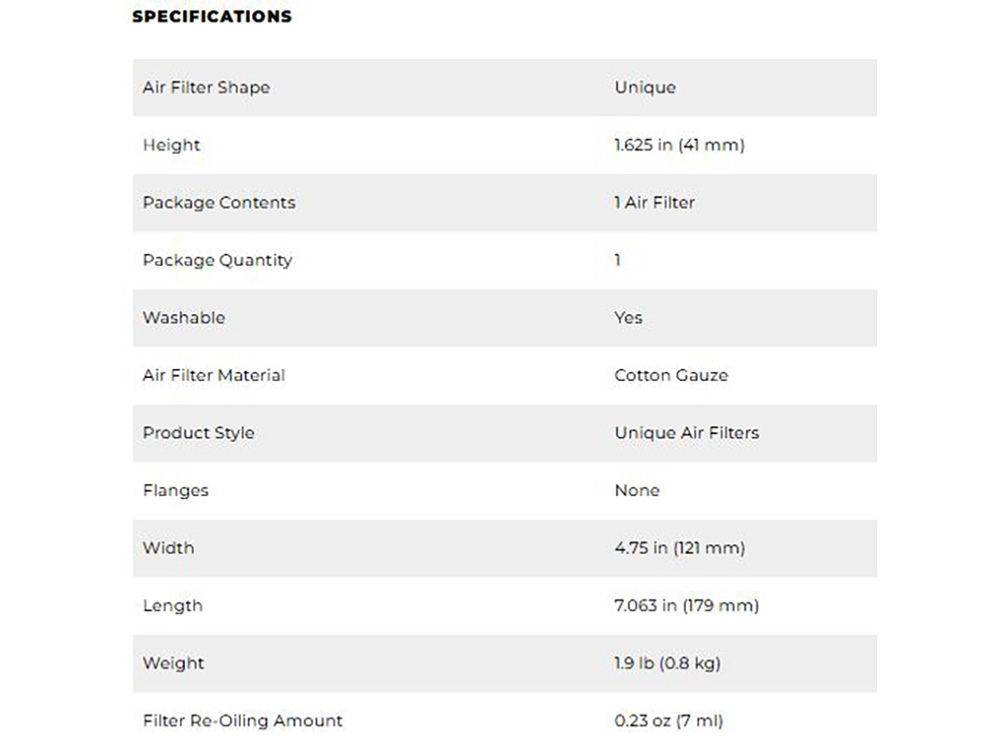
Task: Click the Air Filter Material label
Action: coord(213,375)
